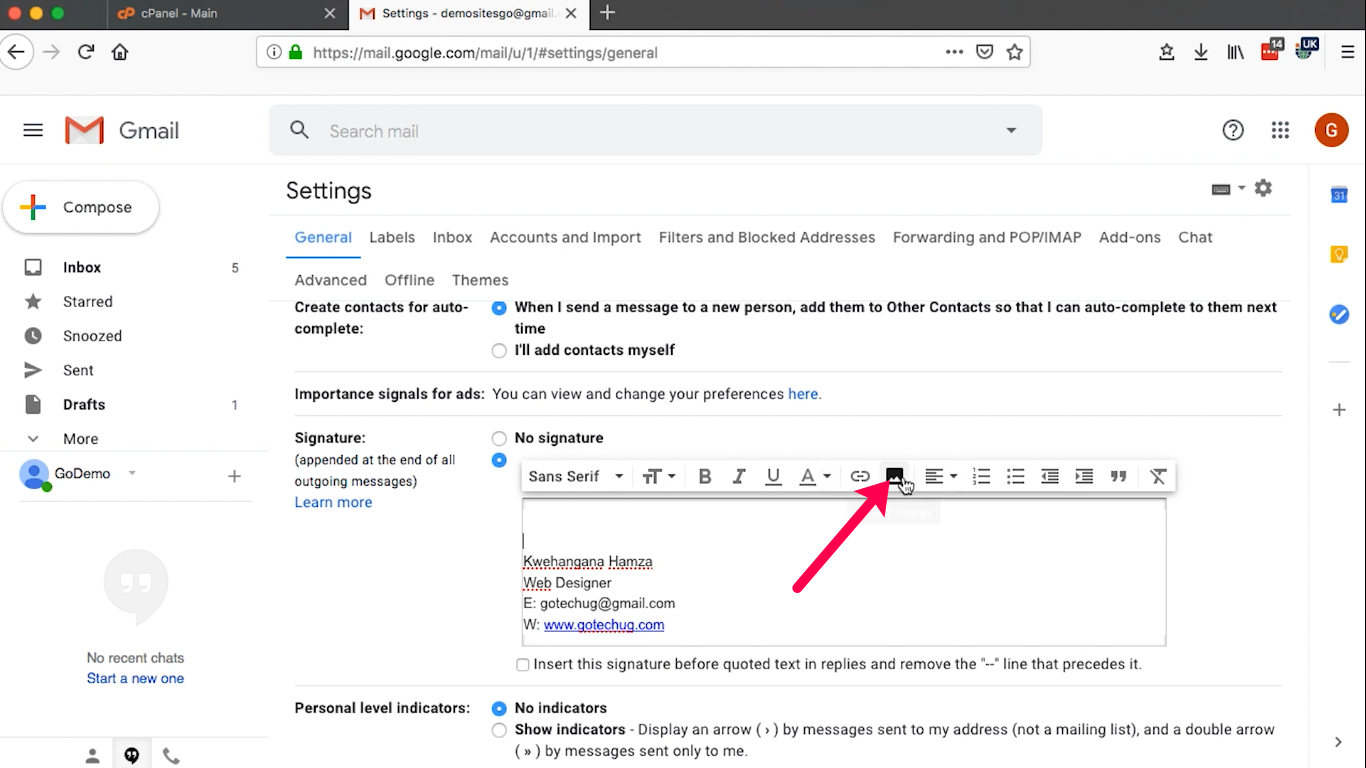1366x768 pixels.
Task: Bookmark this page with the star
Action: pos(1015,52)
